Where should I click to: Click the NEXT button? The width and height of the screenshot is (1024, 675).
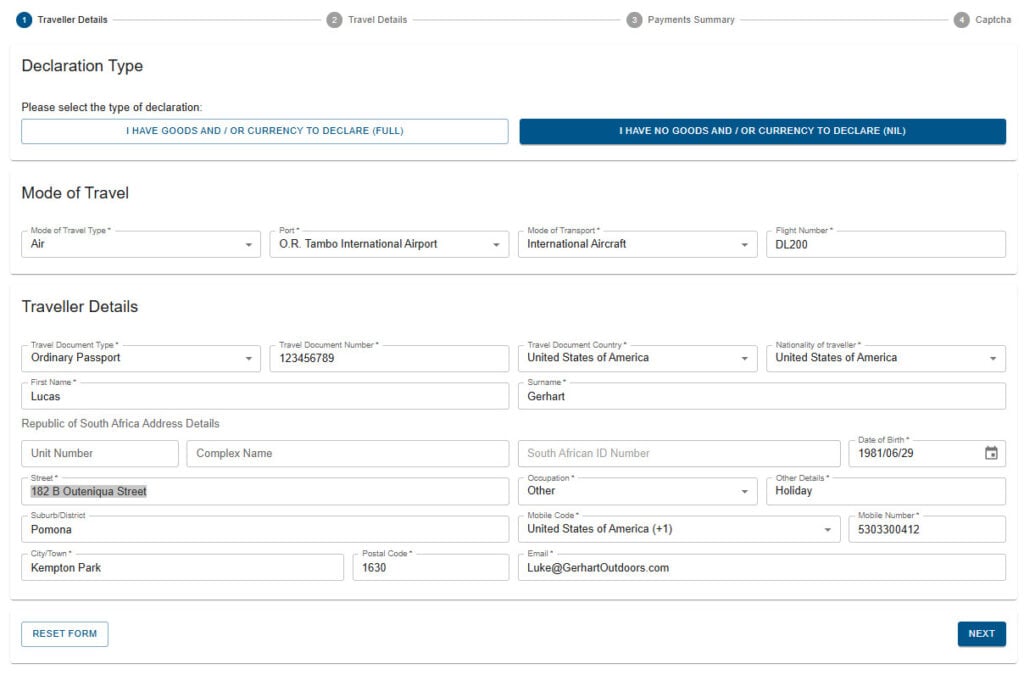click(982, 634)
